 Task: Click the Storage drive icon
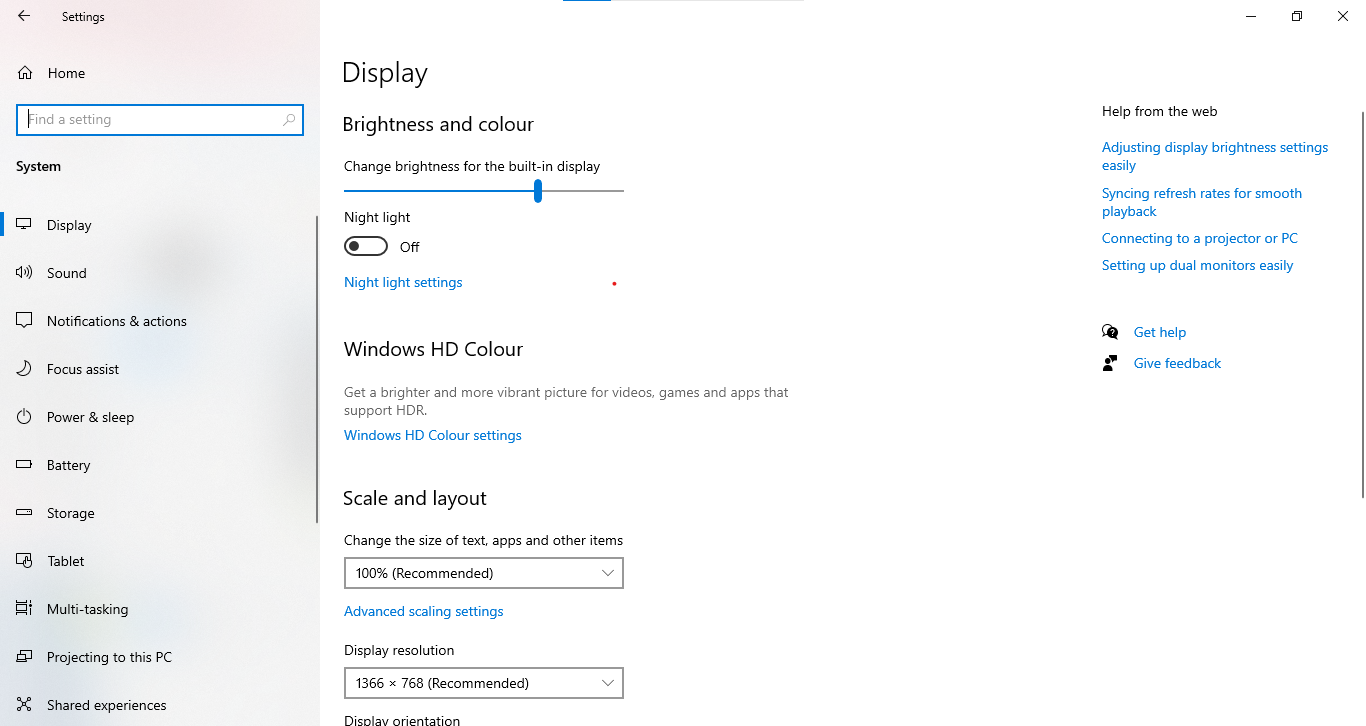[x=25, y=513]
